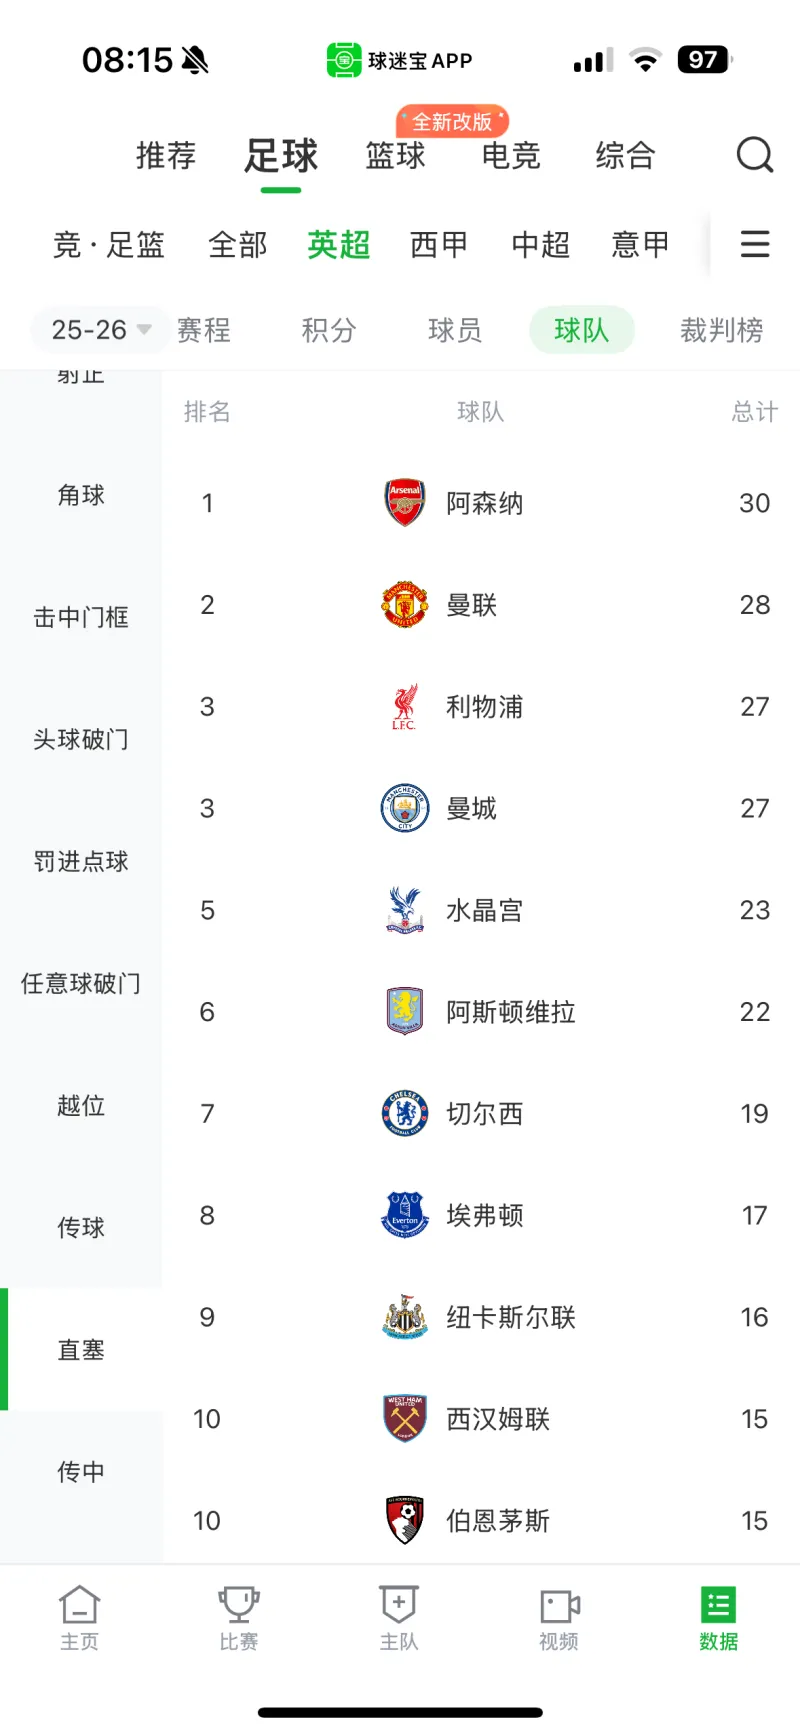Open the hamburger league list menu
The height and width of the screenshot is (1734, 800).
coord(755,244)
